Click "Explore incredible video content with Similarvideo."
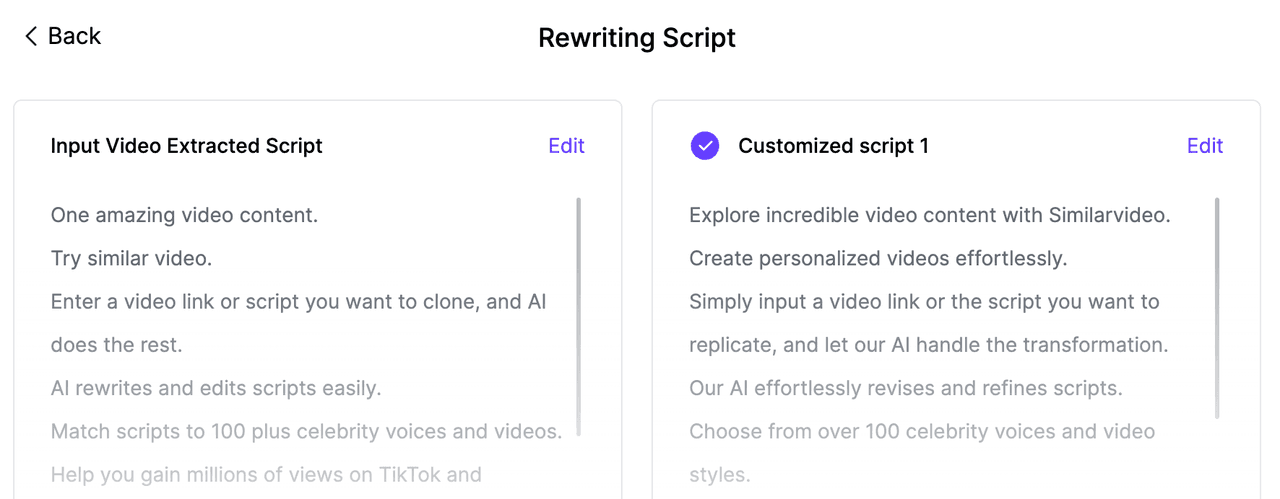This screenshot has height=499, width=1280. (x=930, y=215)
